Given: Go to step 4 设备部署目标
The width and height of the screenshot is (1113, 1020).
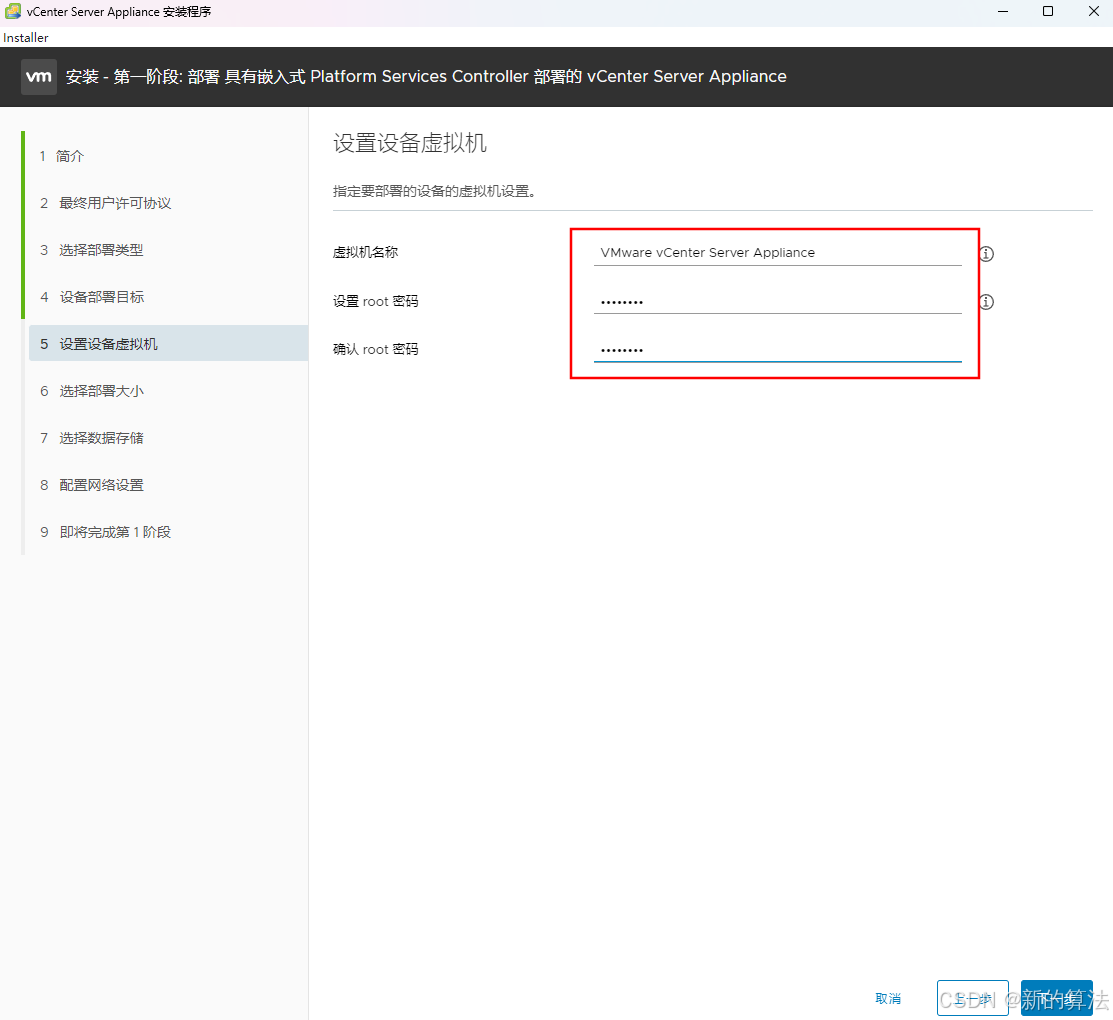Looking at the screenshot, I should point(92,297).
